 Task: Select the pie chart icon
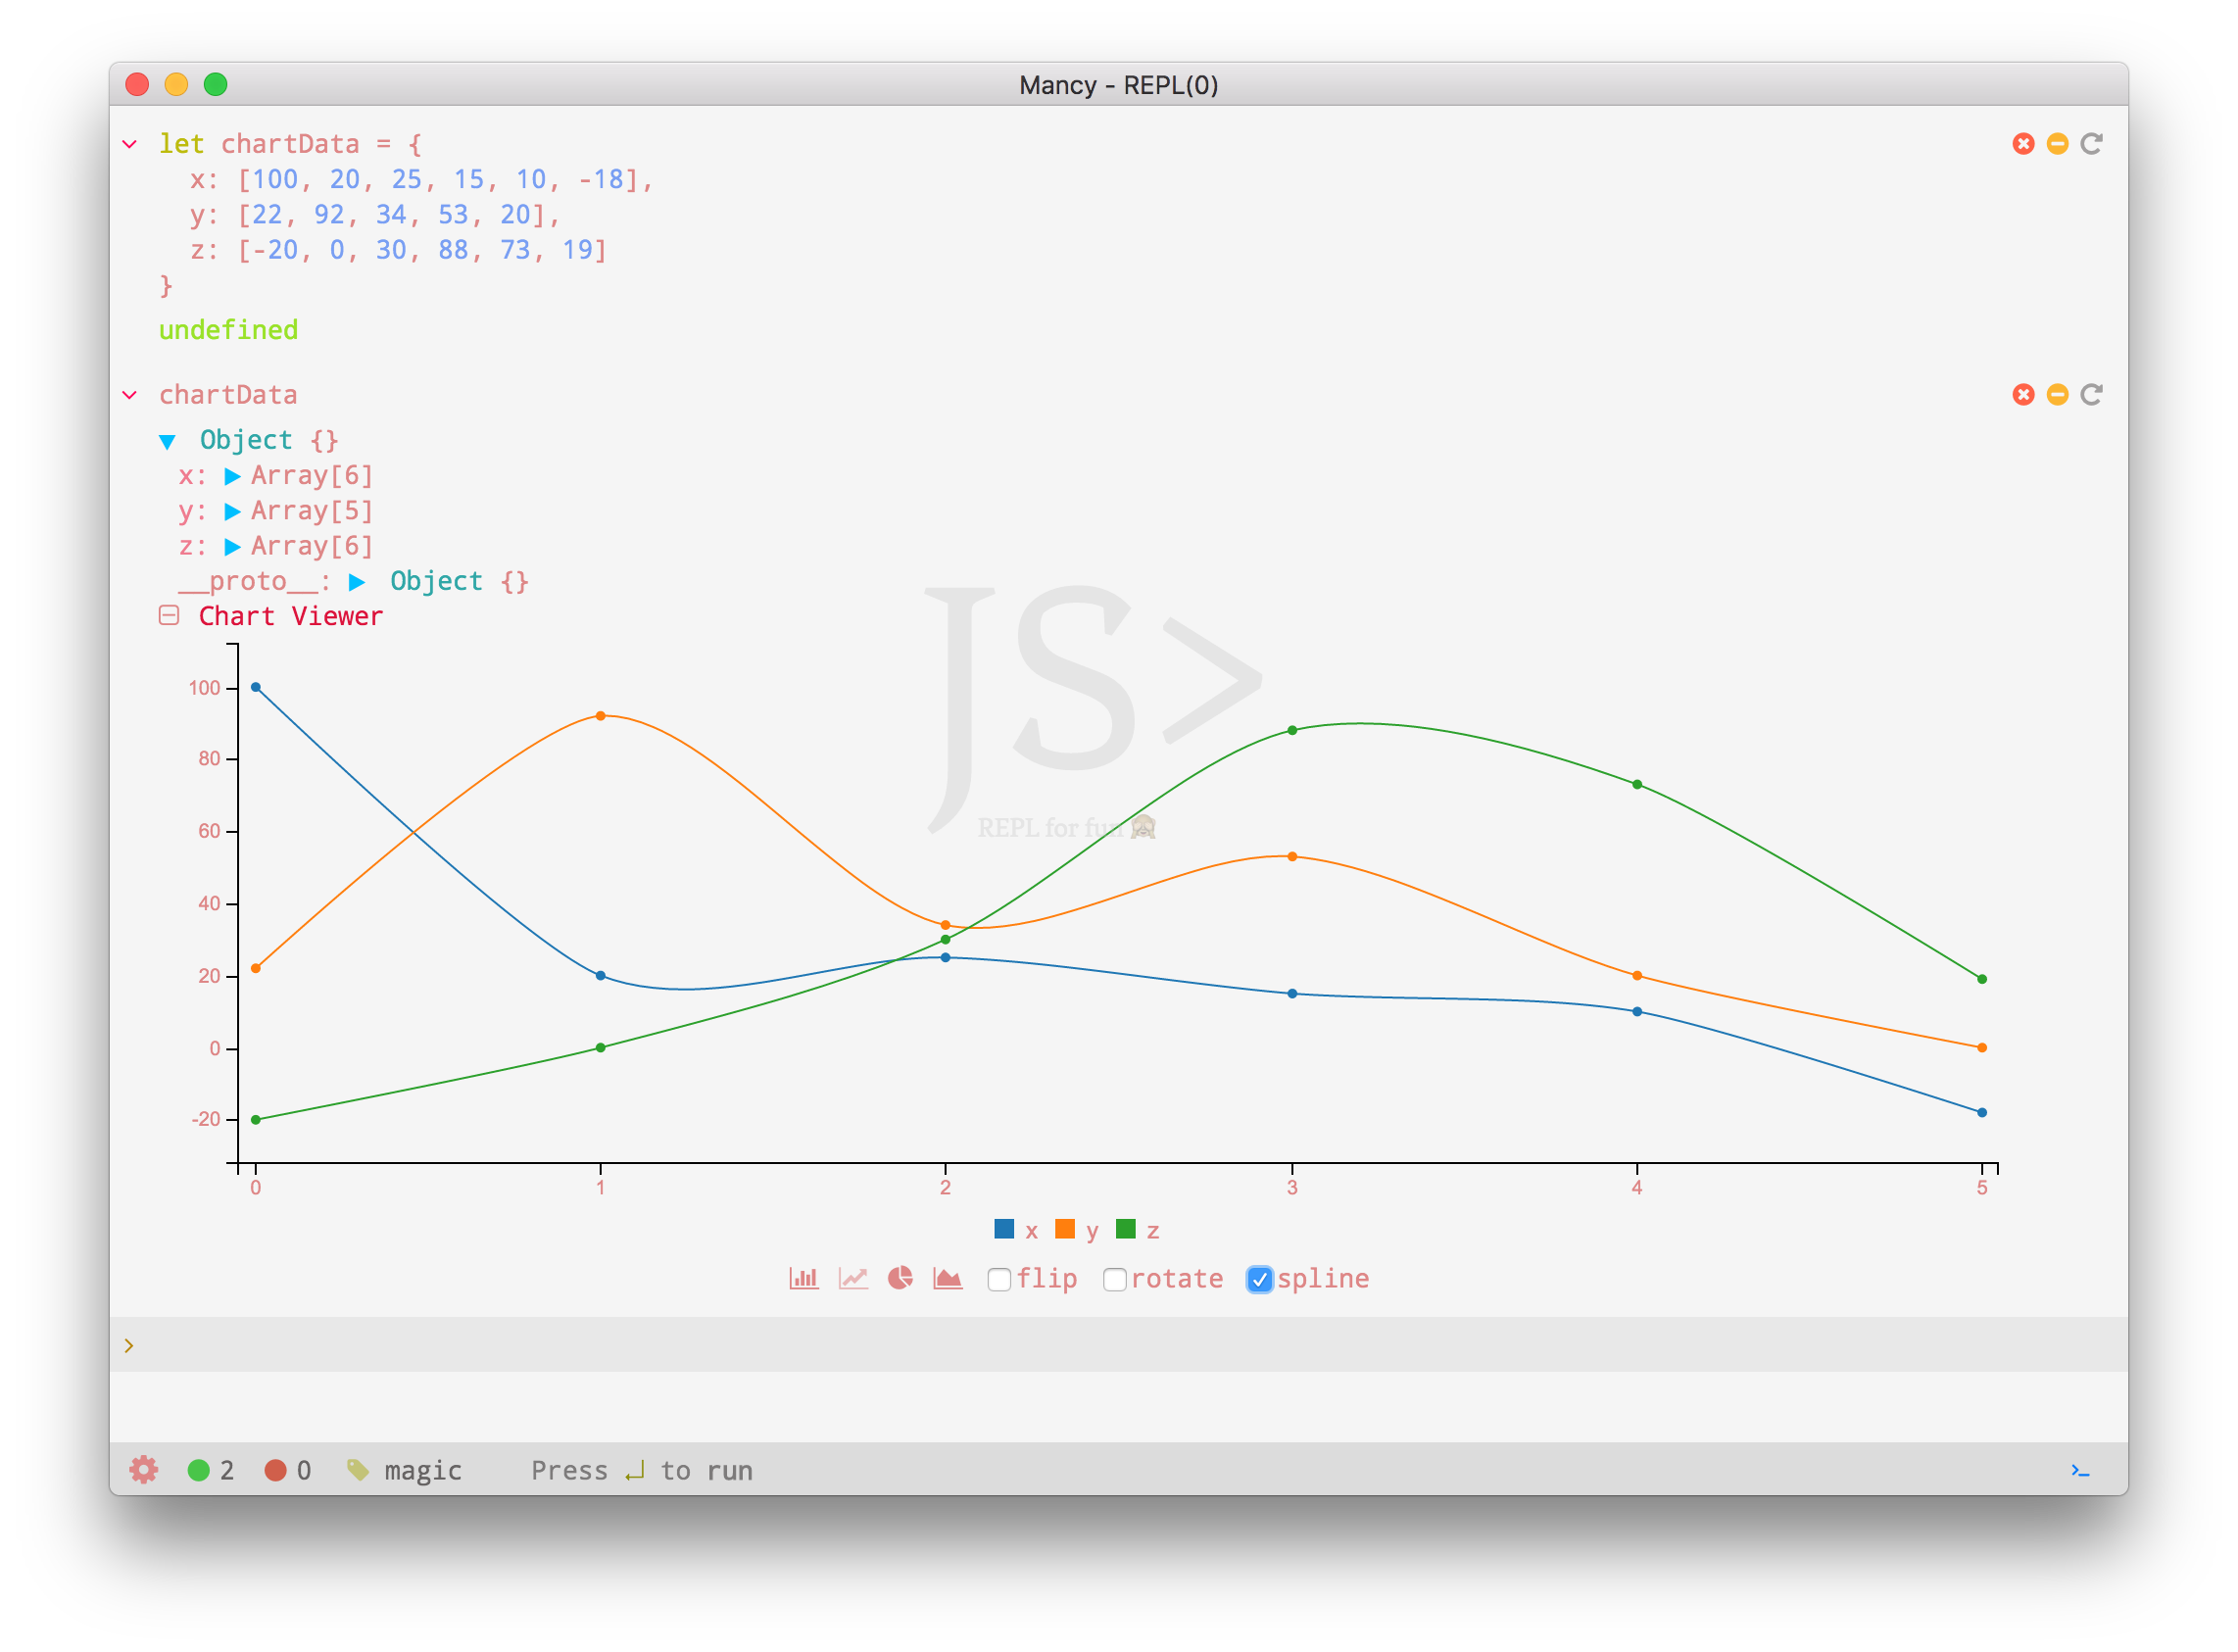(x=900, y=1278)
